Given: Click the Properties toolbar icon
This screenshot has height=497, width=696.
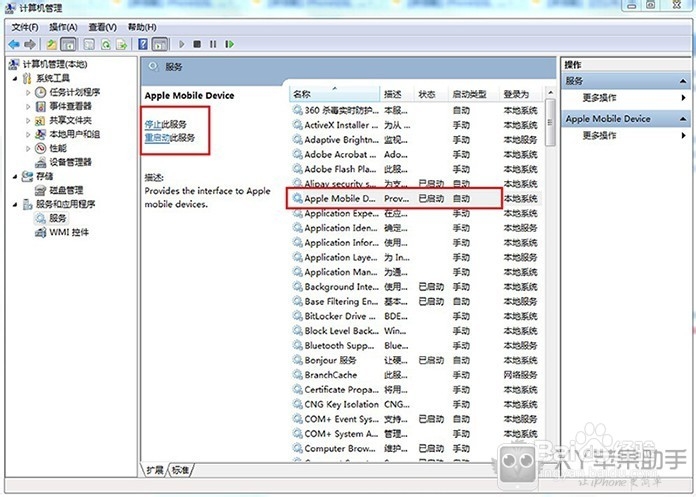Looking at the screenshot, I should (89, 44).
